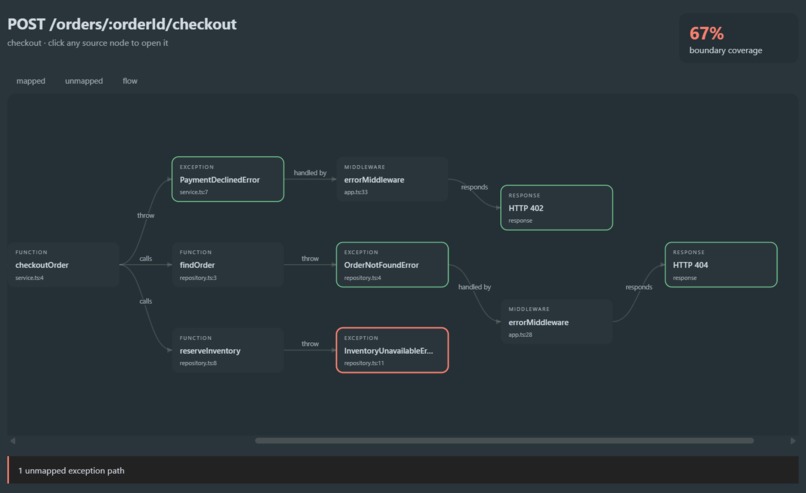Open the PaymentDeclinedError exception node
806x493 pixels.
pos(228,179)
